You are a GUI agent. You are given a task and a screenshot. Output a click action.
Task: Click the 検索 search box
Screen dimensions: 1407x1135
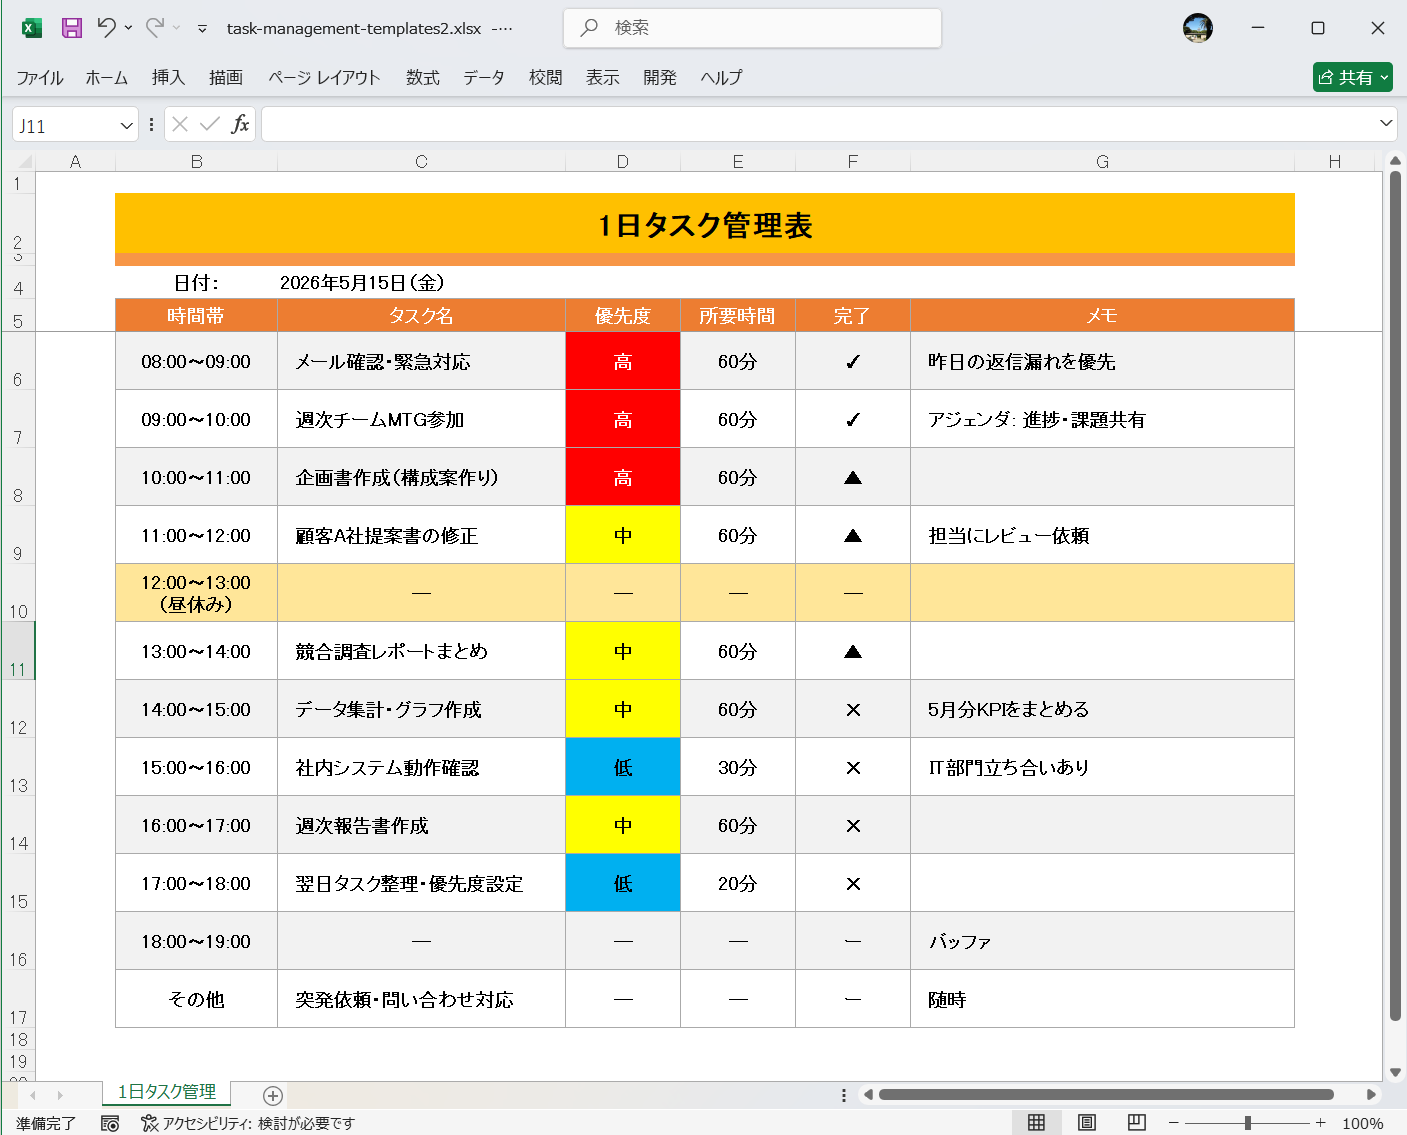coord(752,28)
